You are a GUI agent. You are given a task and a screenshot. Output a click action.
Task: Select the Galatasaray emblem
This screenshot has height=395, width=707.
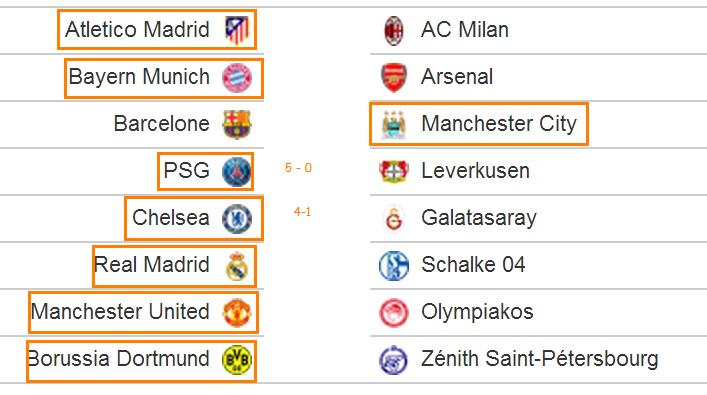(x=394, y=219)
